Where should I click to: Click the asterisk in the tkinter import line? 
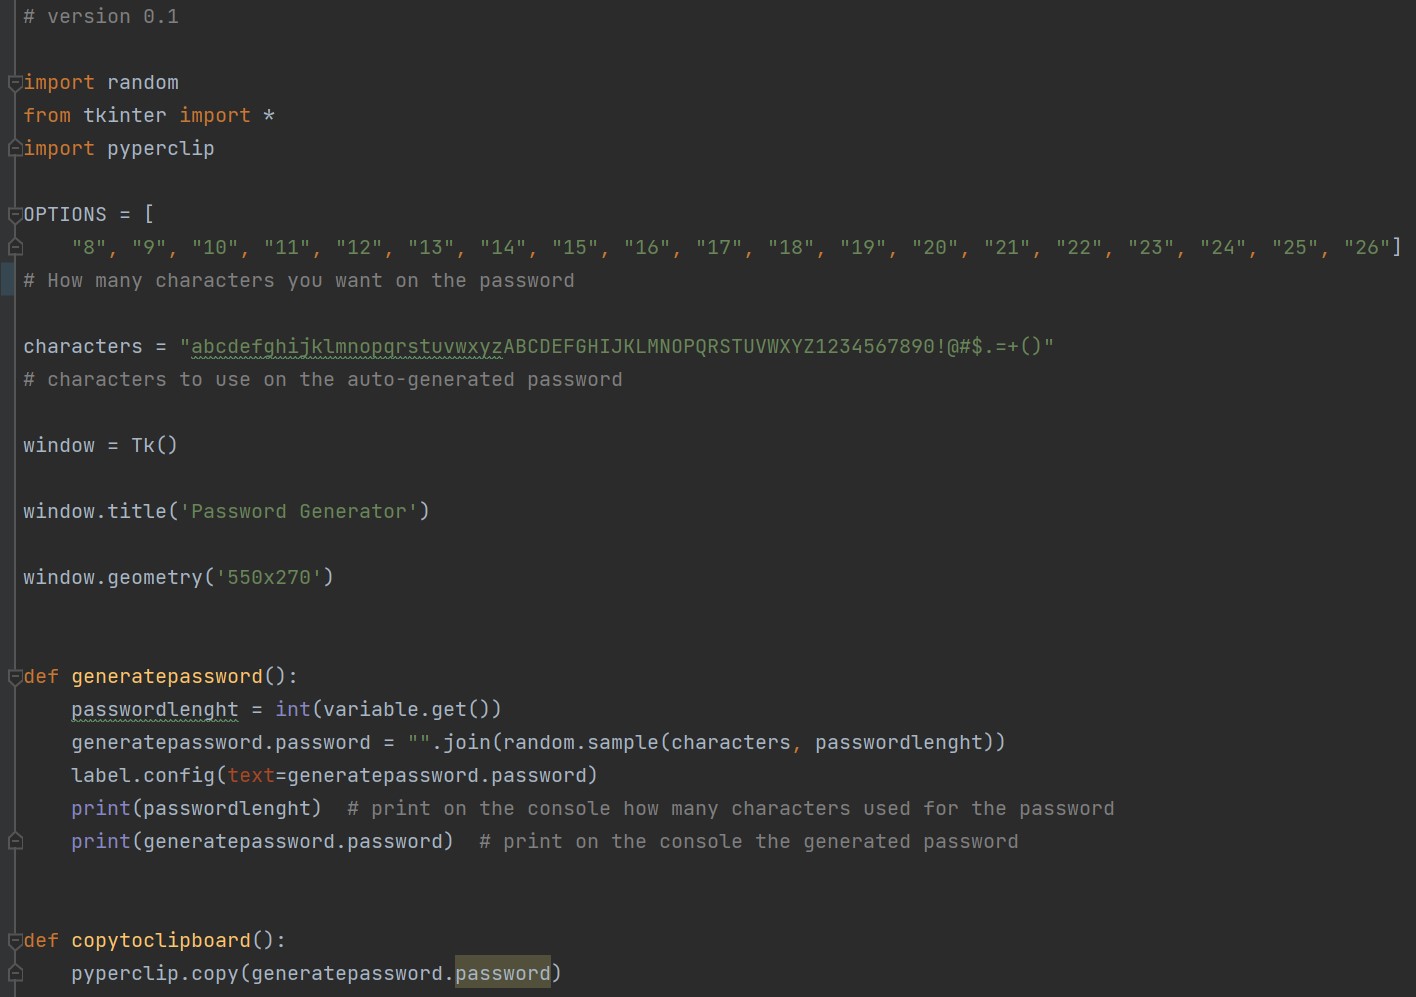269,116
